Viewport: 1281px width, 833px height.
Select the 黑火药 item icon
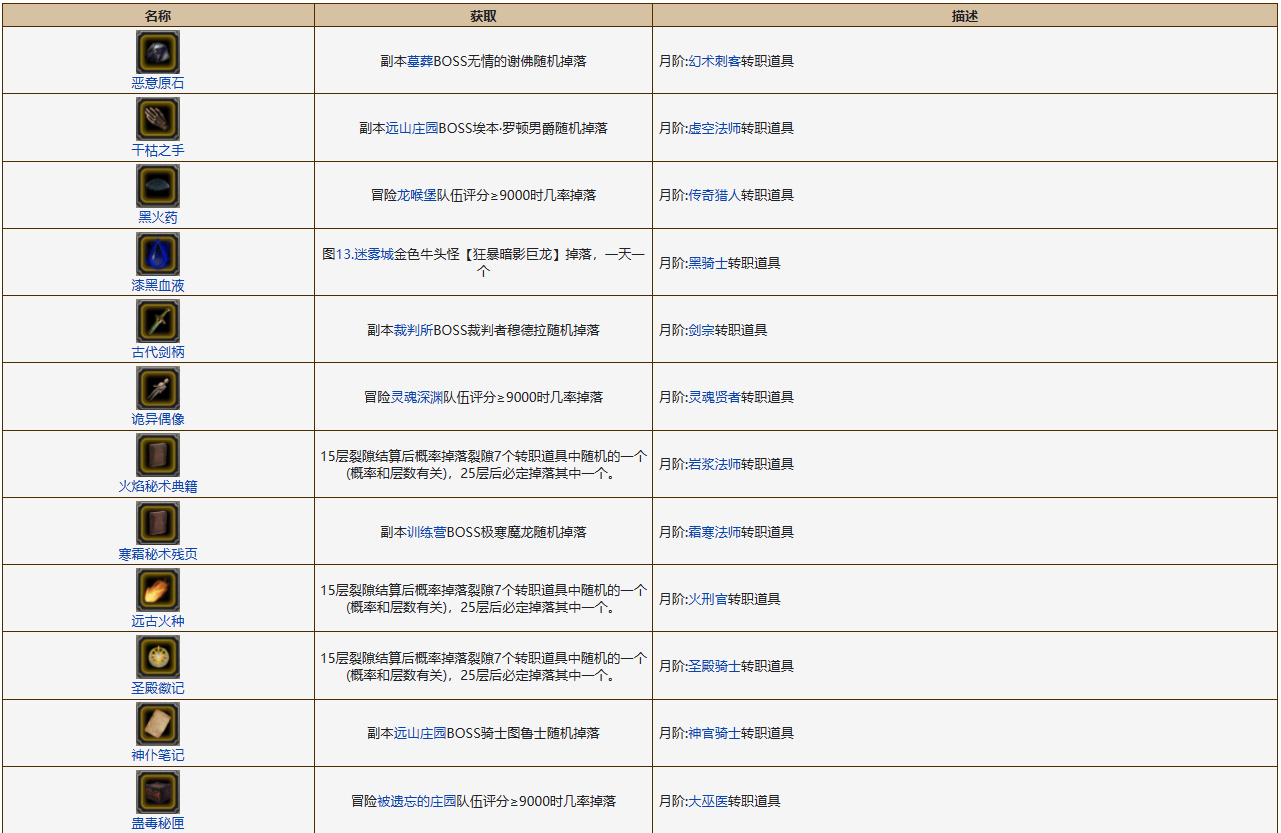[158, 186]
